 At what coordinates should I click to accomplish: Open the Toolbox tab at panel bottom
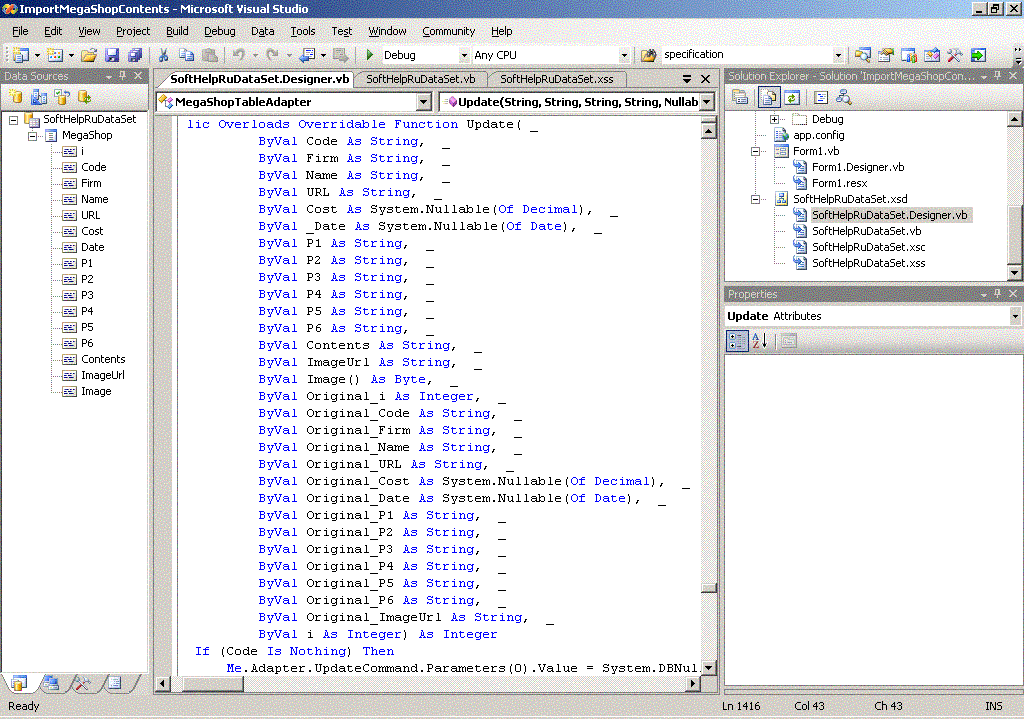(x=84, y=684)
